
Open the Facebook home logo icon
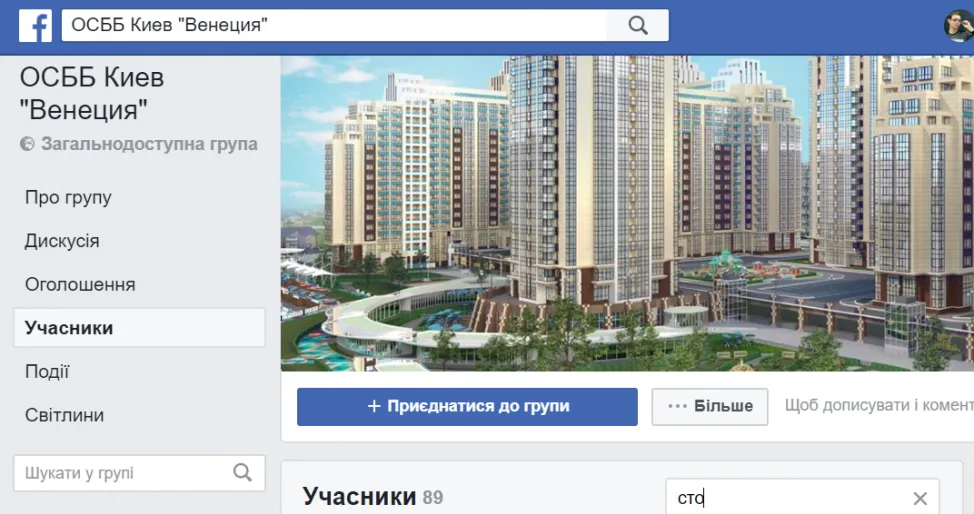coord(35,25)
